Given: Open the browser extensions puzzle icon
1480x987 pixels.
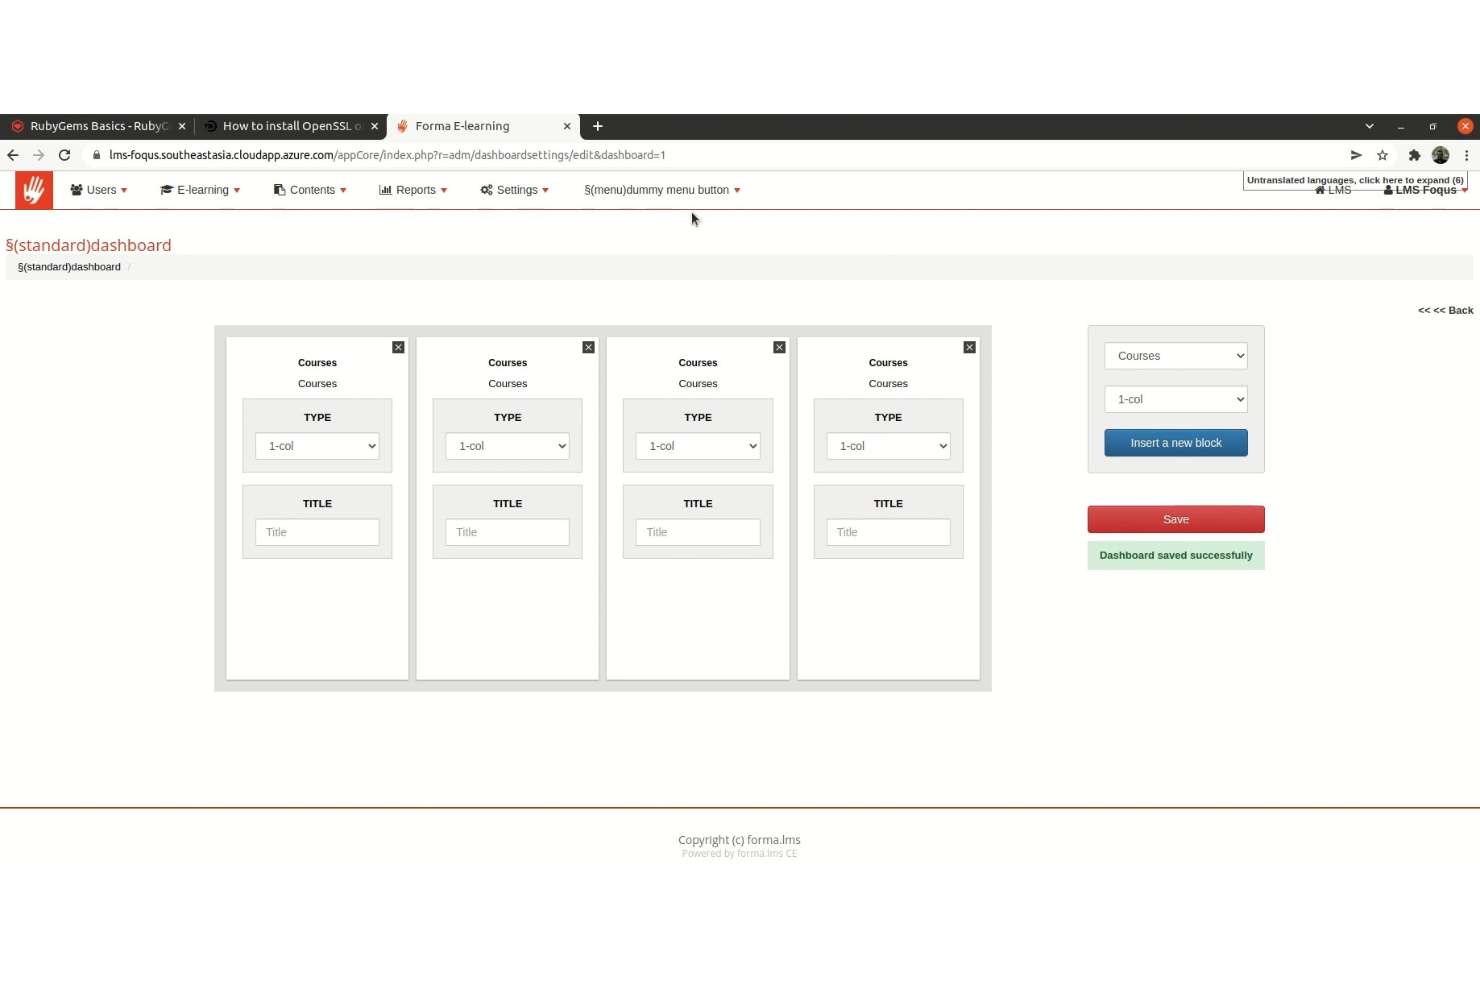Looking at the screenshot, I should (x=1414, y=155).
